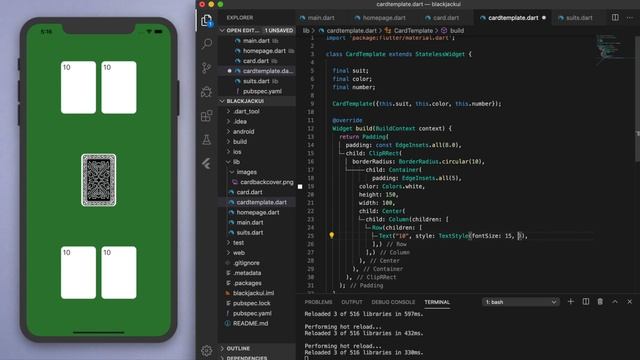
Task: Expand the web folder
Action: pyautogui.click(x=257, y=253)
